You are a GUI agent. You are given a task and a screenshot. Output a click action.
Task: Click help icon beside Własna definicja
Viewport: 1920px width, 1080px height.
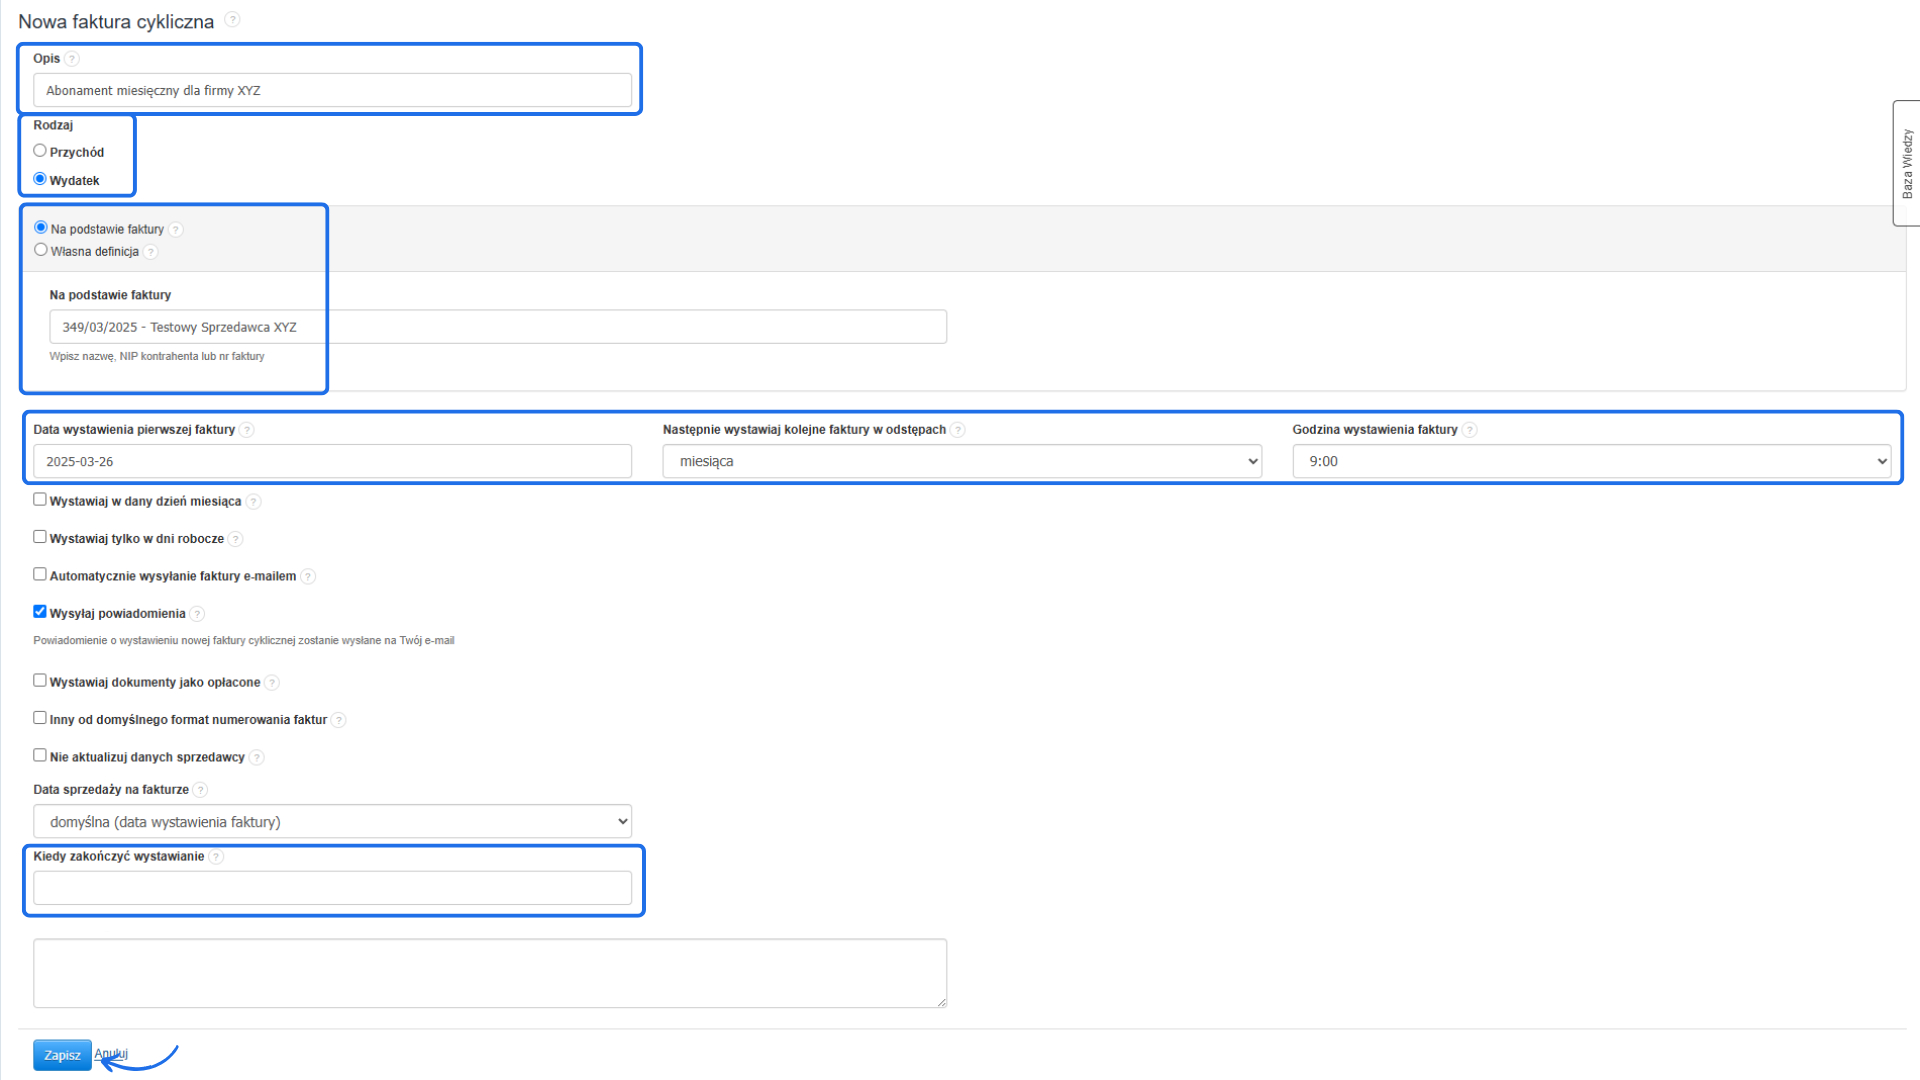click(x=151, y=252)
